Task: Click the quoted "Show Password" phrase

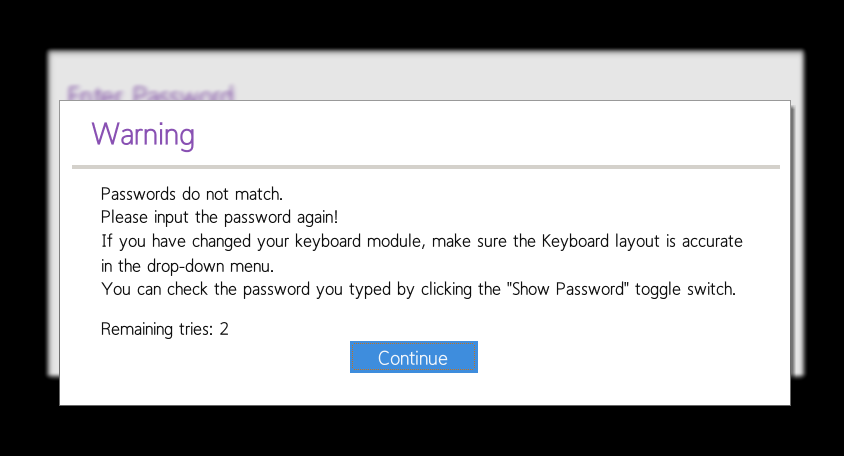Action: point(566,291)
